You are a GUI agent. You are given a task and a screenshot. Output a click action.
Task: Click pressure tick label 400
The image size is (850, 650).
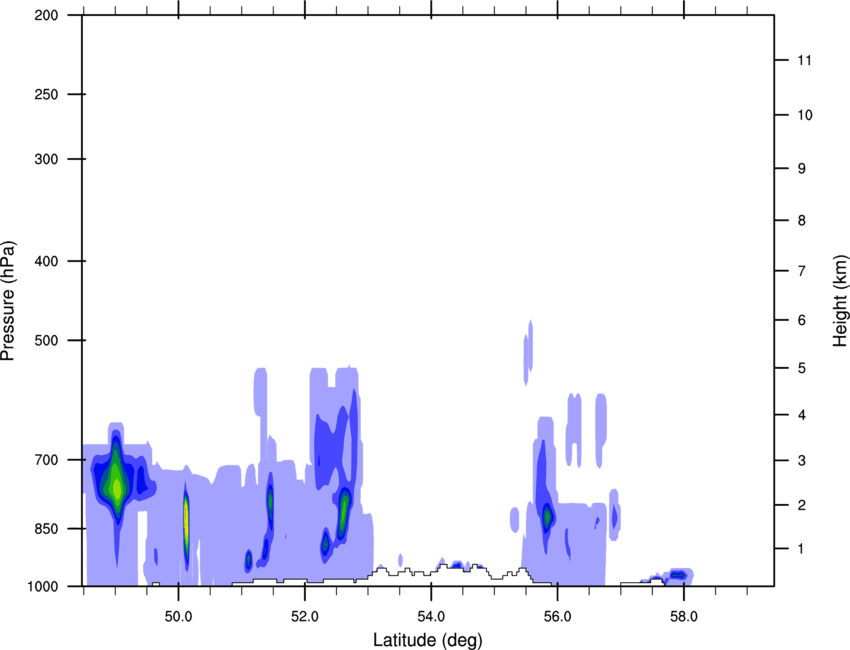pos(46,261)
